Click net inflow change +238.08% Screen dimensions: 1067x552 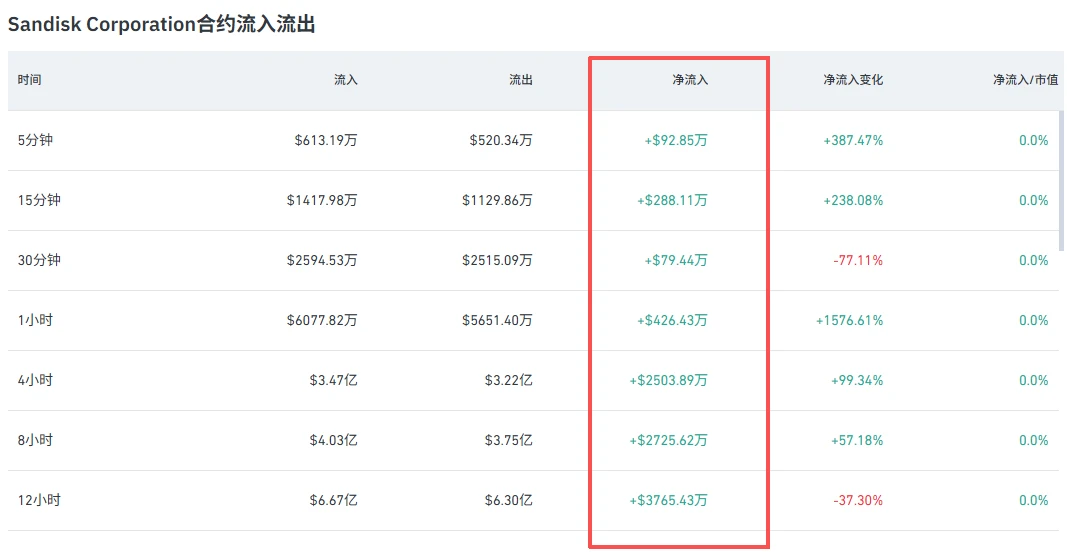pyautogui.click(x=853, y=200)
